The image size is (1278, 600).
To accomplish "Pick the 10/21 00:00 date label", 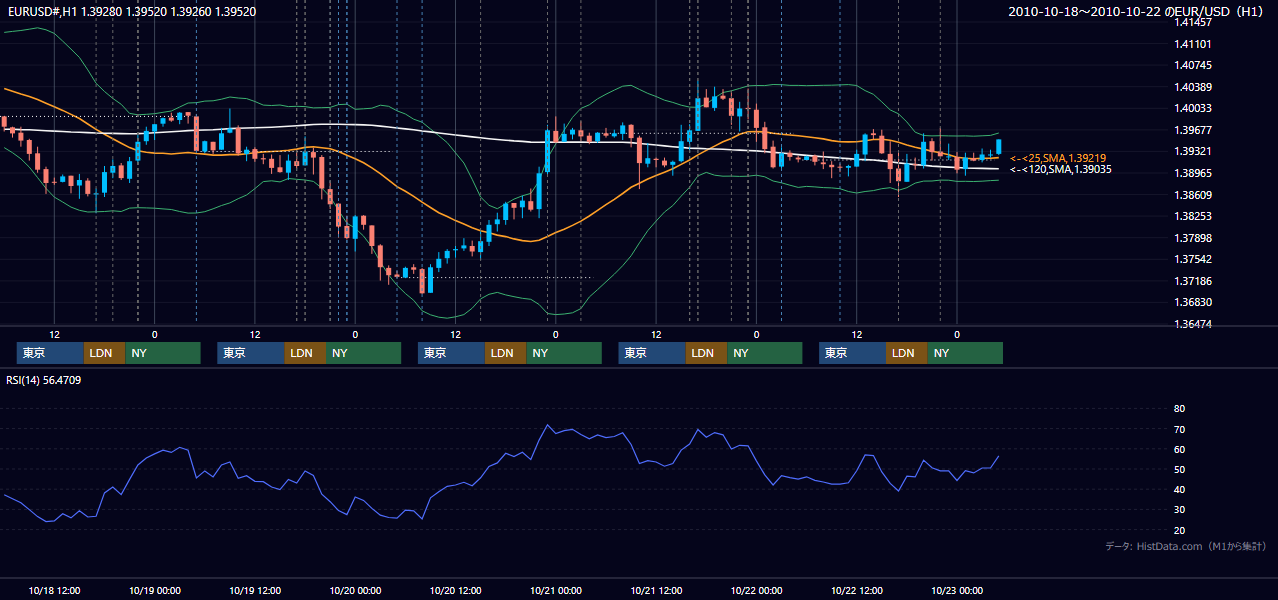I will tap(556, 590).
